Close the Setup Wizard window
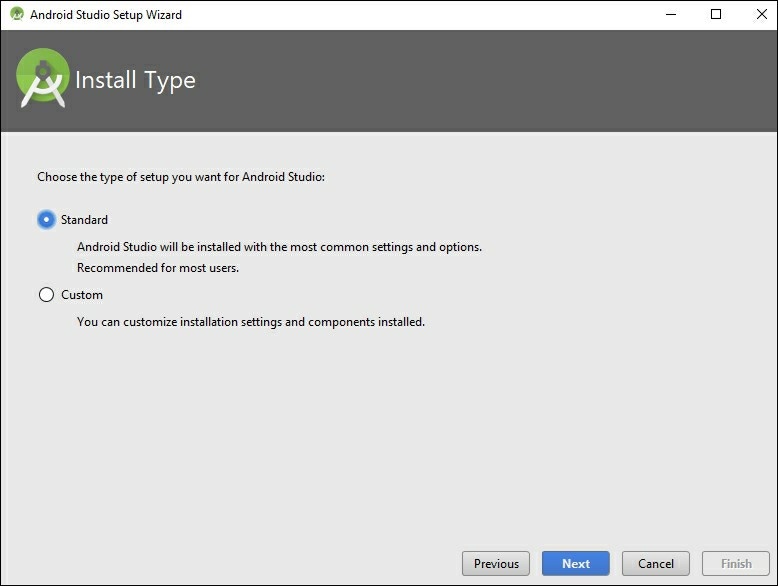 (x=762, y=14)
